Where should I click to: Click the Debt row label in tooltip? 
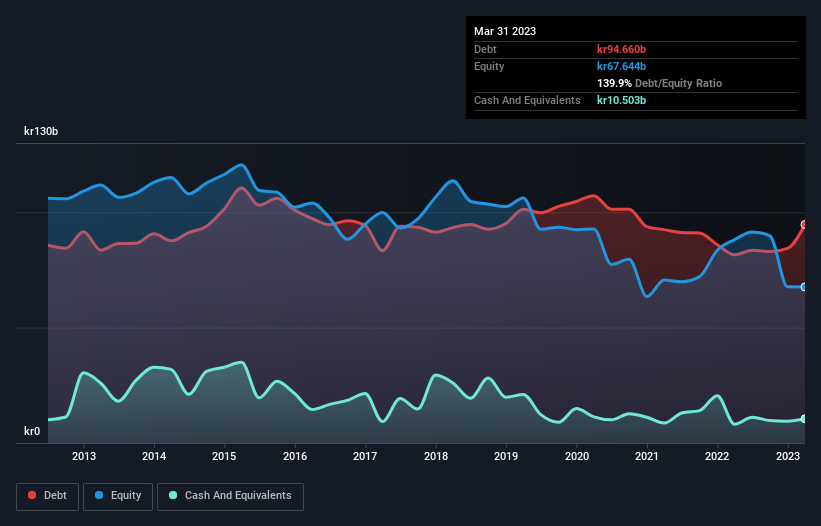click(x=485, y=49)
